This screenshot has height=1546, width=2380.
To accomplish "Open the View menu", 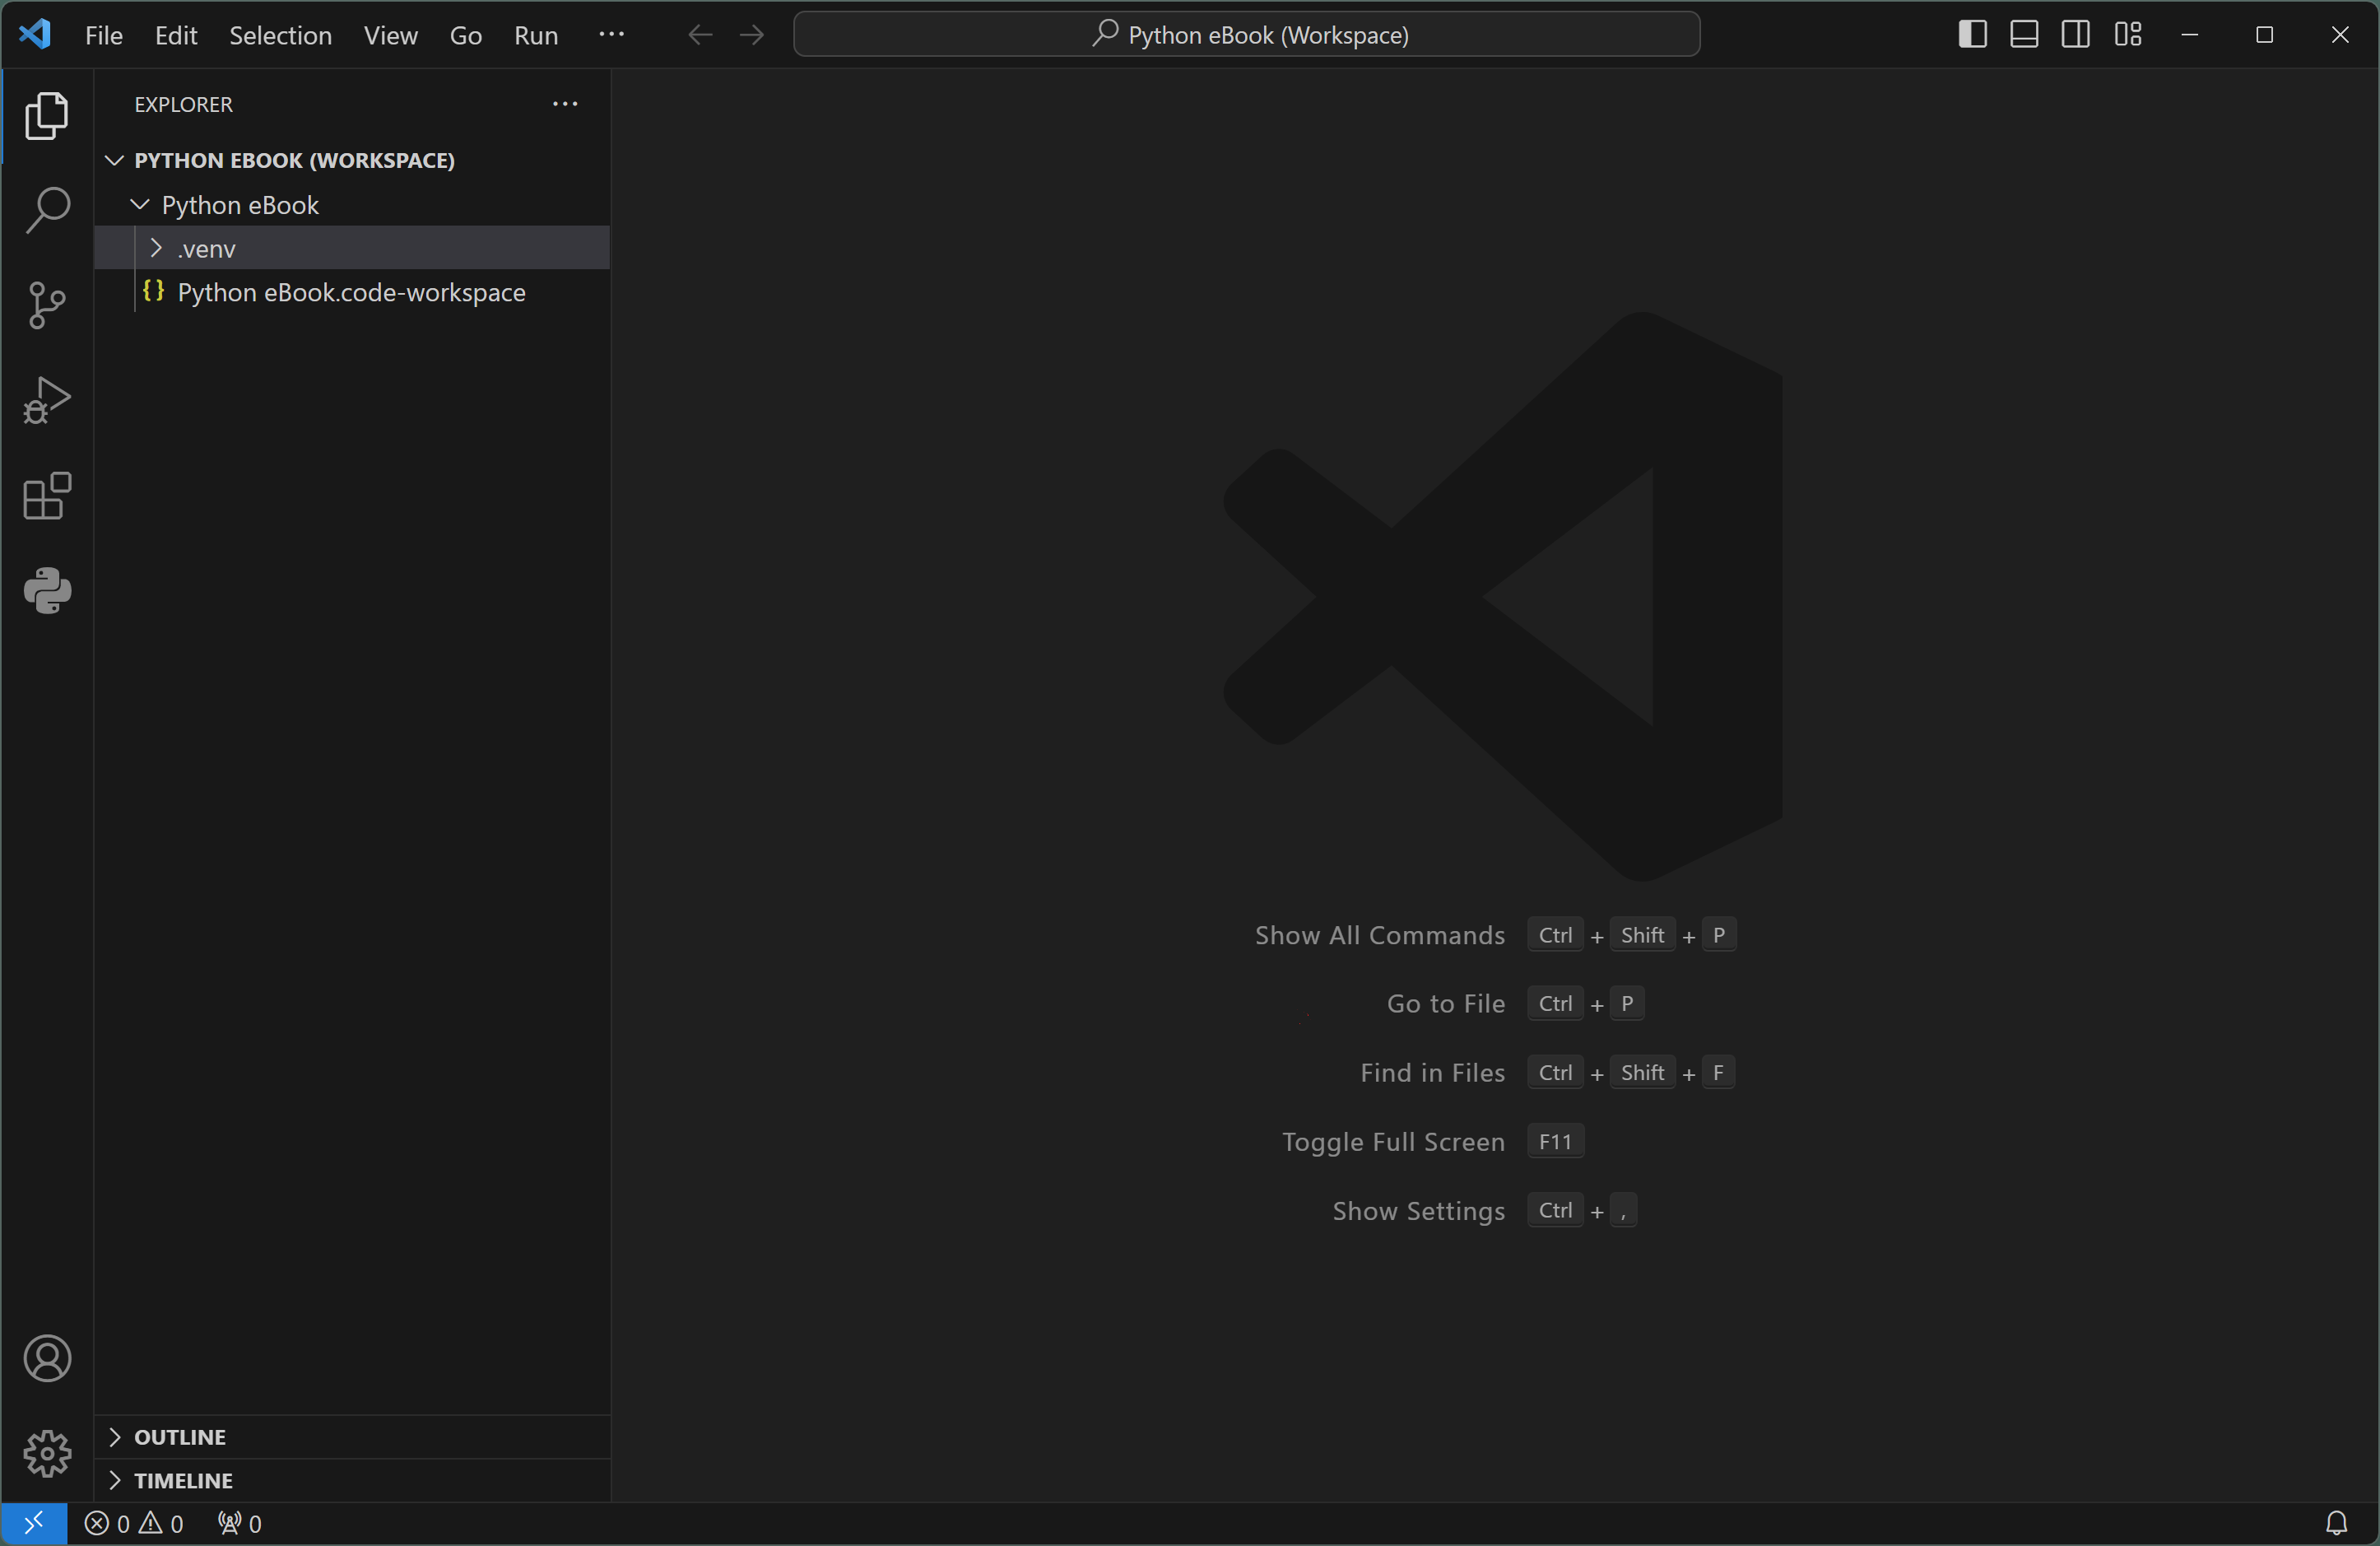I will (x=390, y=35).
